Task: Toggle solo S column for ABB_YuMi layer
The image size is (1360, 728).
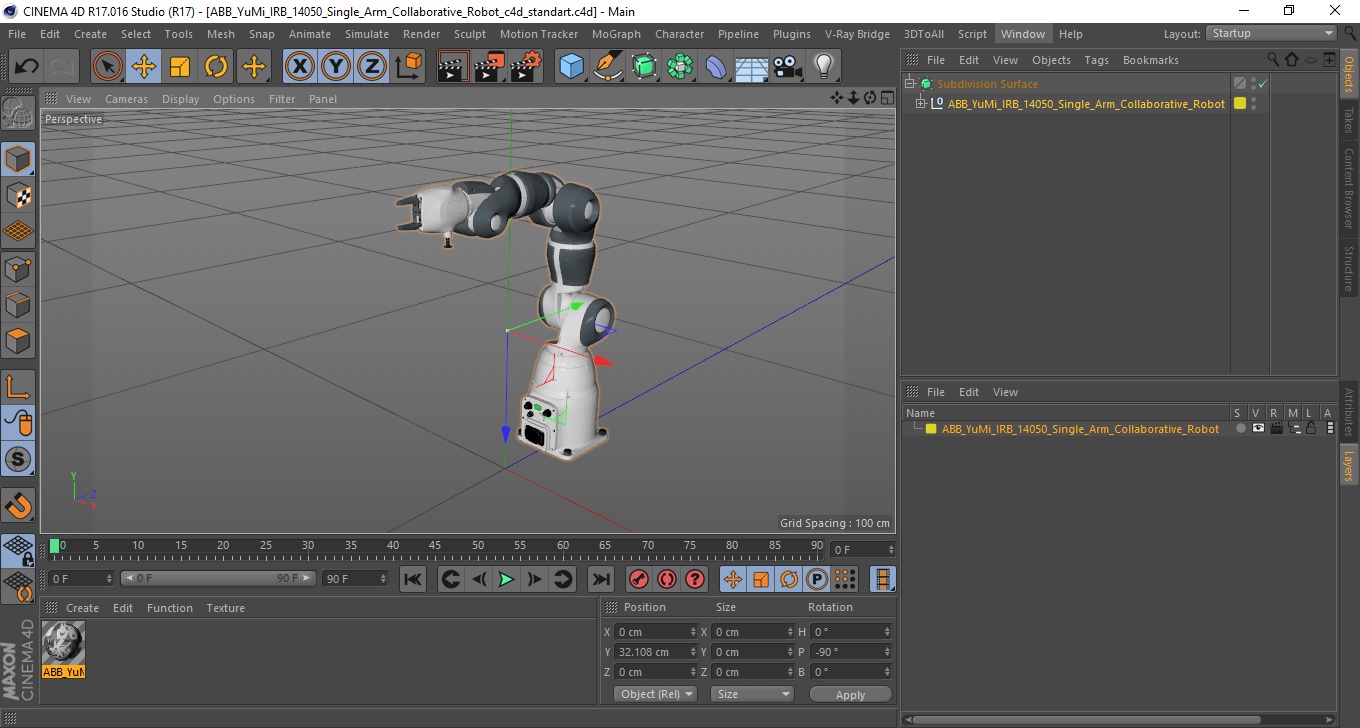Action: coord(1241,429)
